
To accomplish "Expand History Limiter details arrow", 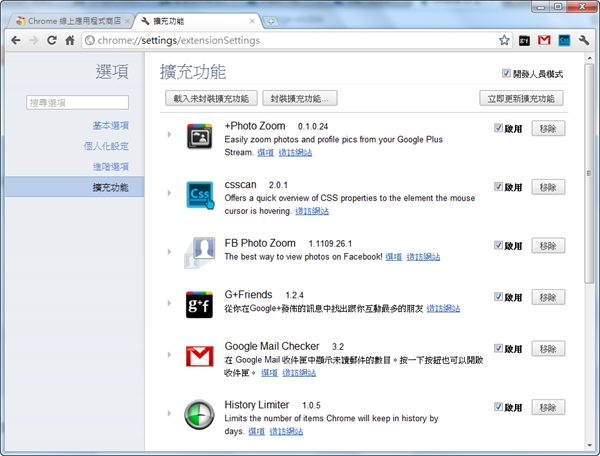I will (x=169, y=413).
